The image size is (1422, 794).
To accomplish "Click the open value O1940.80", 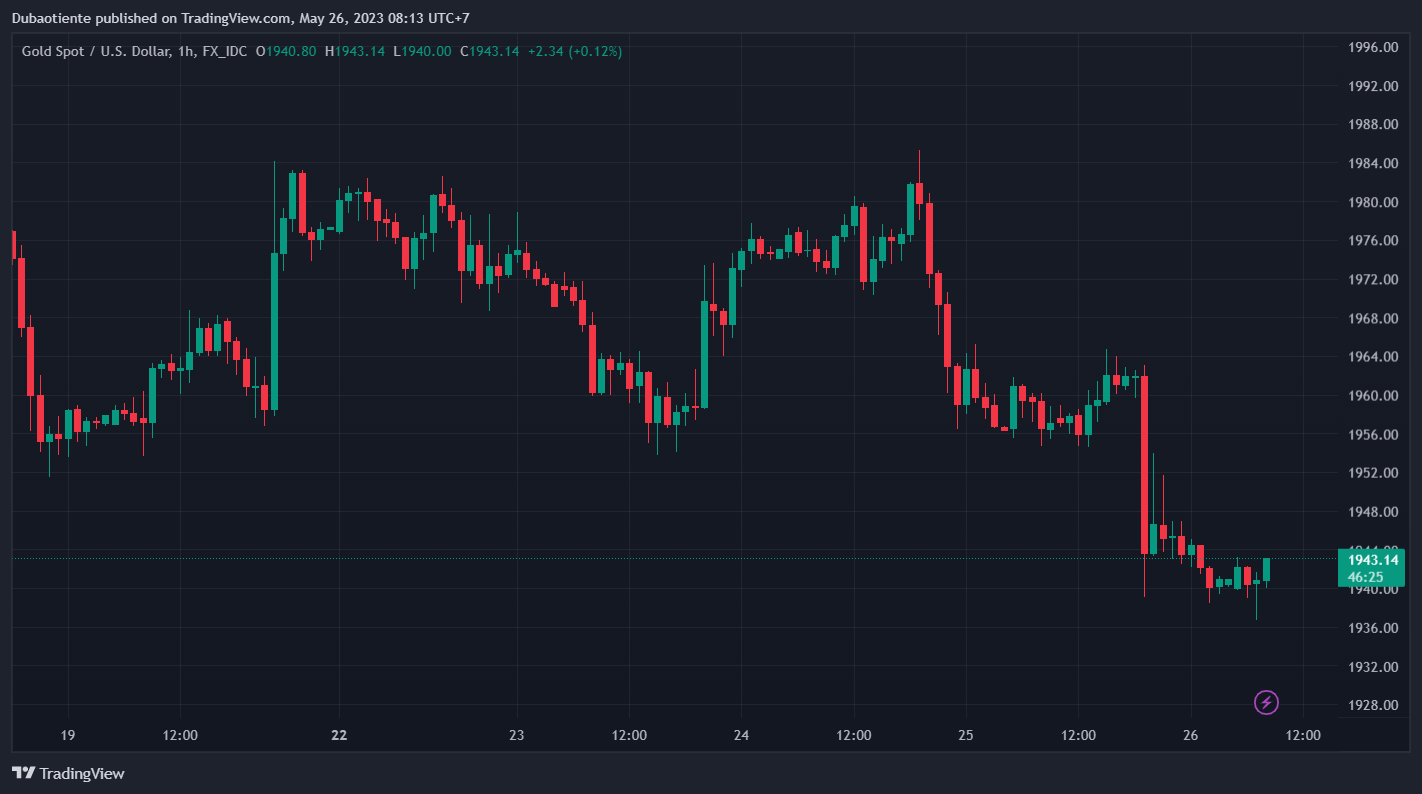I will [x=286, y=51].
